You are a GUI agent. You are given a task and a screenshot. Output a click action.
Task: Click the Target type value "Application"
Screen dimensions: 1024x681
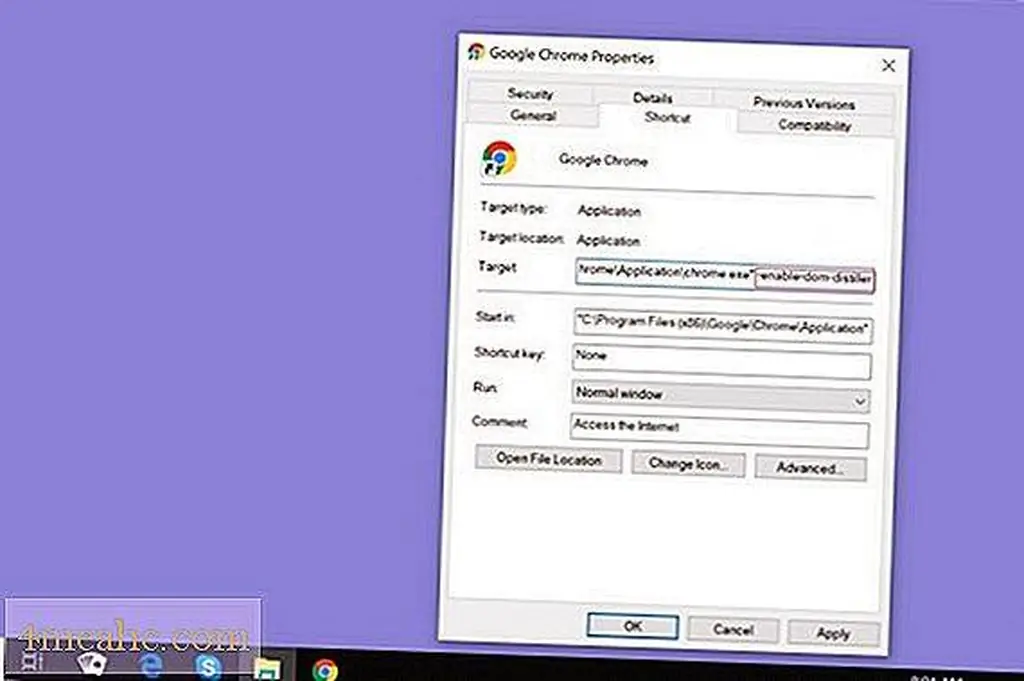(x=609, y=211)
